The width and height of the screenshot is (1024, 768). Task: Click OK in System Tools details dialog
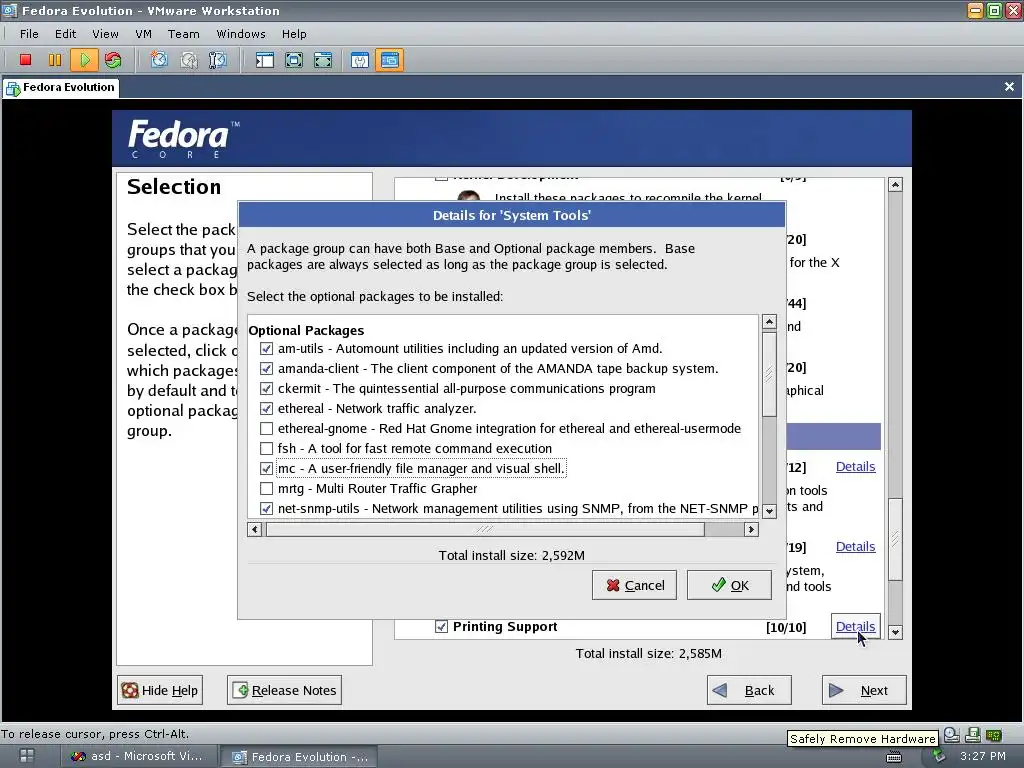(729, 585)
